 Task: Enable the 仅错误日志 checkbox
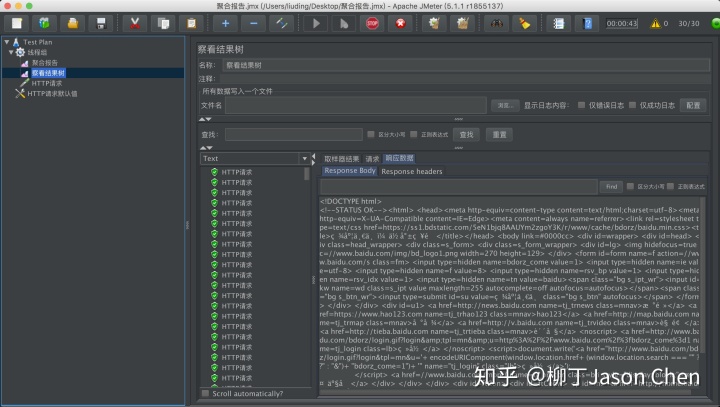(x=581, y=105)
